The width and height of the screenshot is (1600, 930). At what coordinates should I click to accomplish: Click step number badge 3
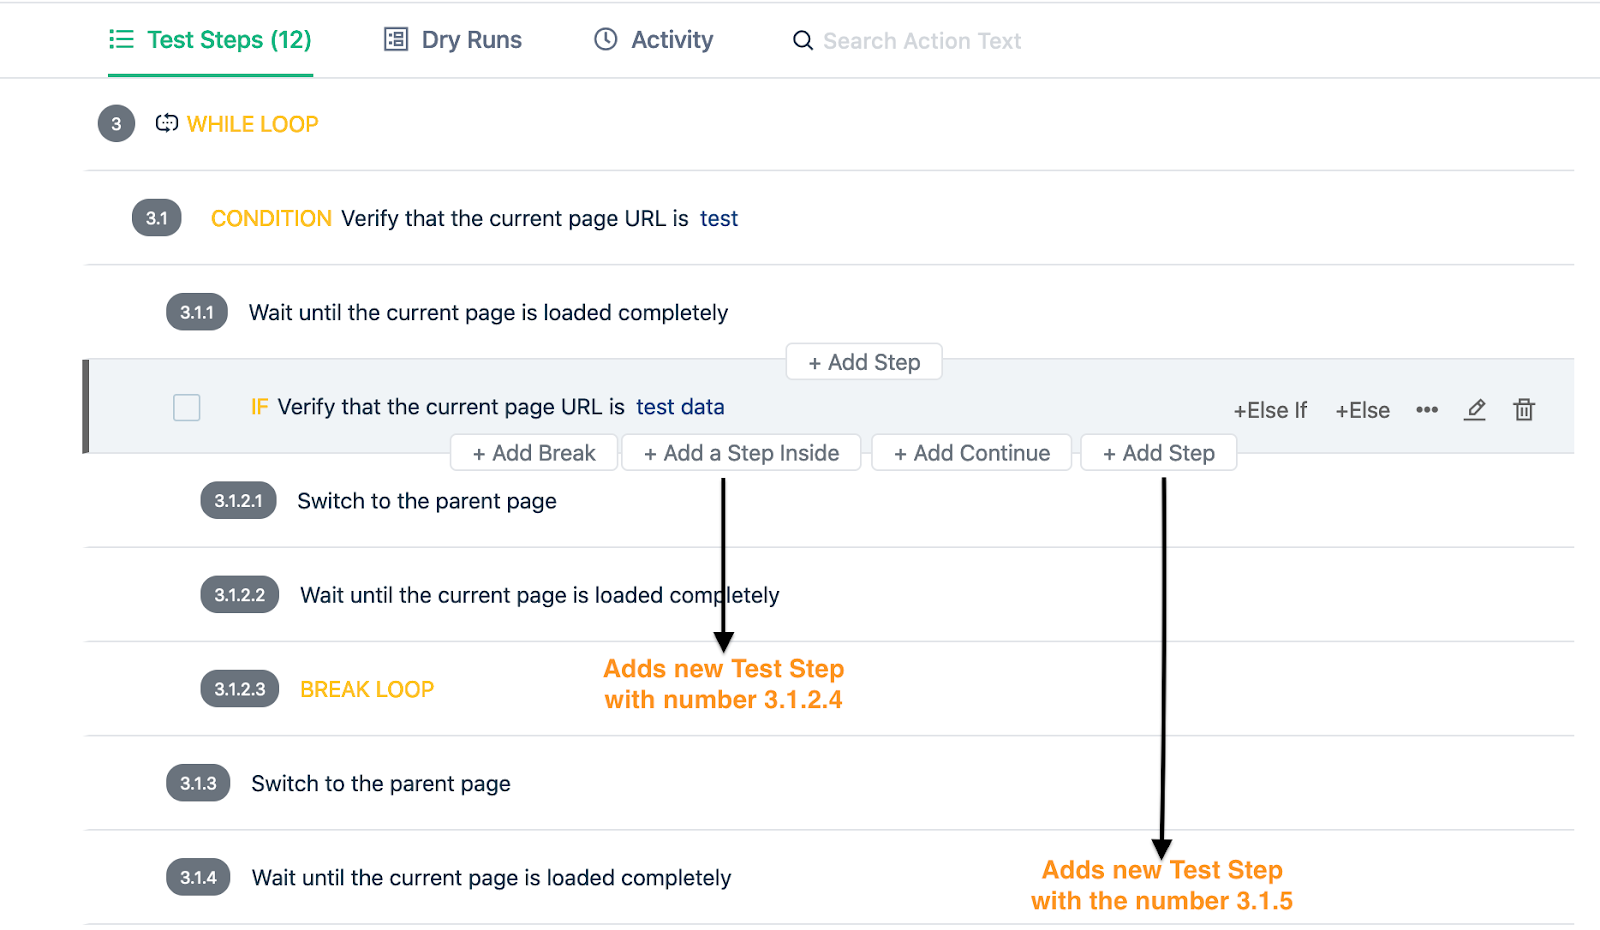click(116, 124)
